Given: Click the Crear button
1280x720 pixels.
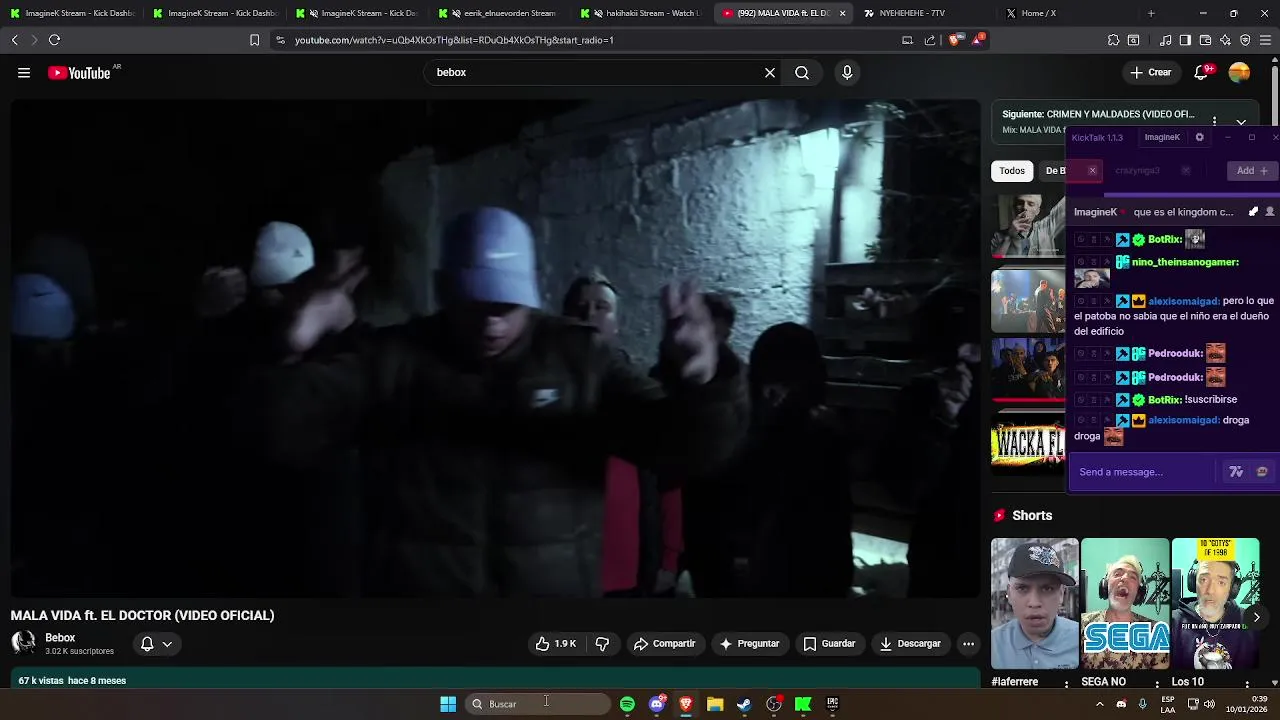Looking at the screenshot, I should (1150, 72).
